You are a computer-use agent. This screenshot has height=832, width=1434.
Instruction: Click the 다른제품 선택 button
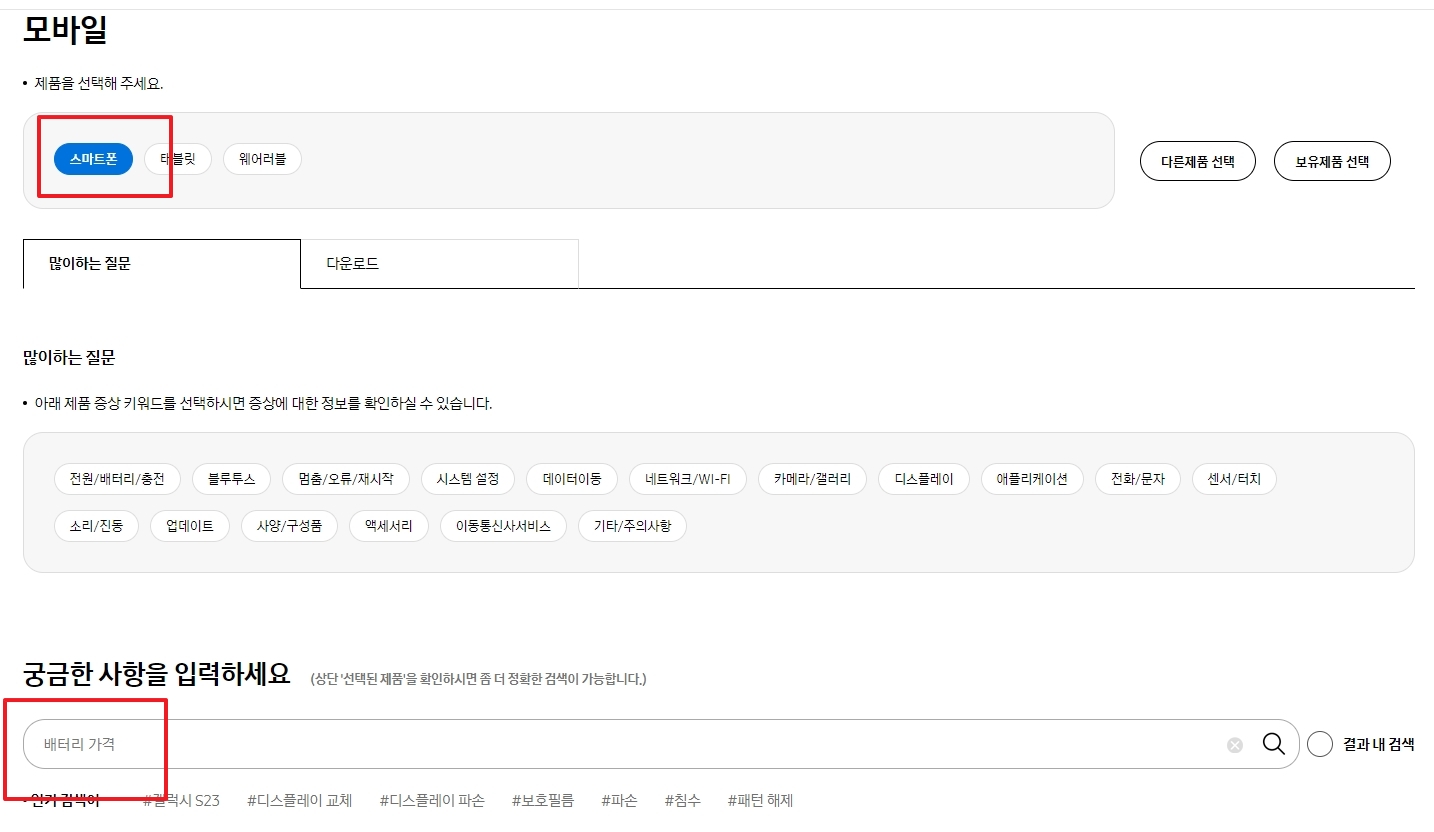click(x=1197, y=161)
